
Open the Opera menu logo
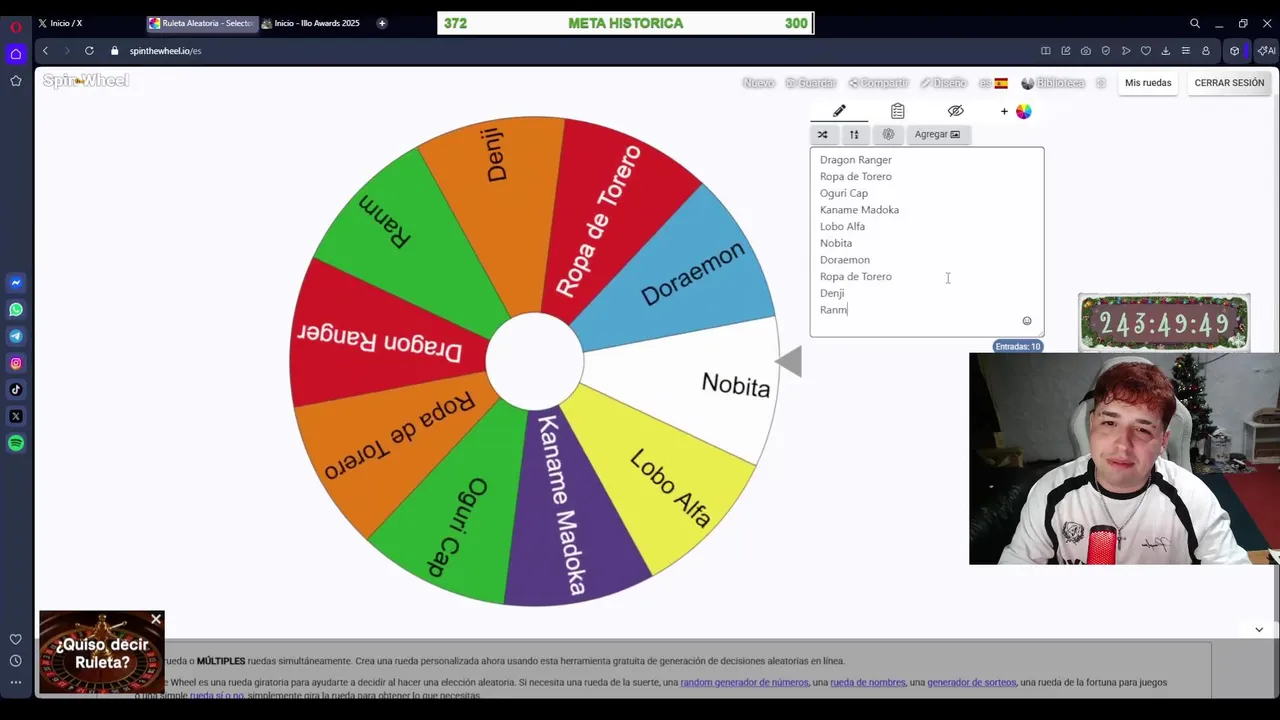coord(16,27)
